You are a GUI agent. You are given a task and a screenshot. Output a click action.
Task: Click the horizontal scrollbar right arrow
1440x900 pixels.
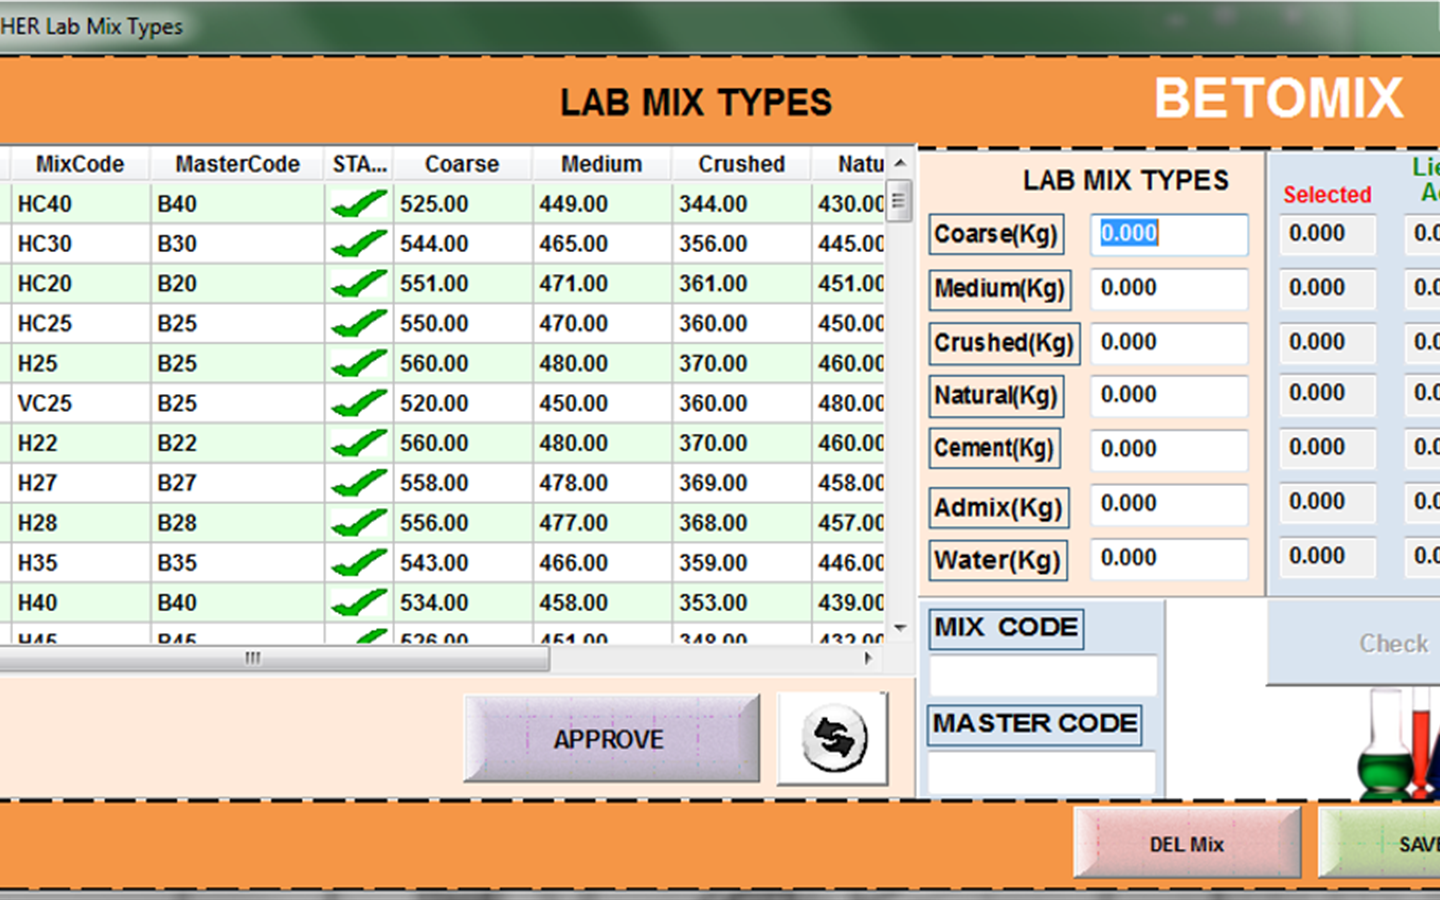(868, 658)
